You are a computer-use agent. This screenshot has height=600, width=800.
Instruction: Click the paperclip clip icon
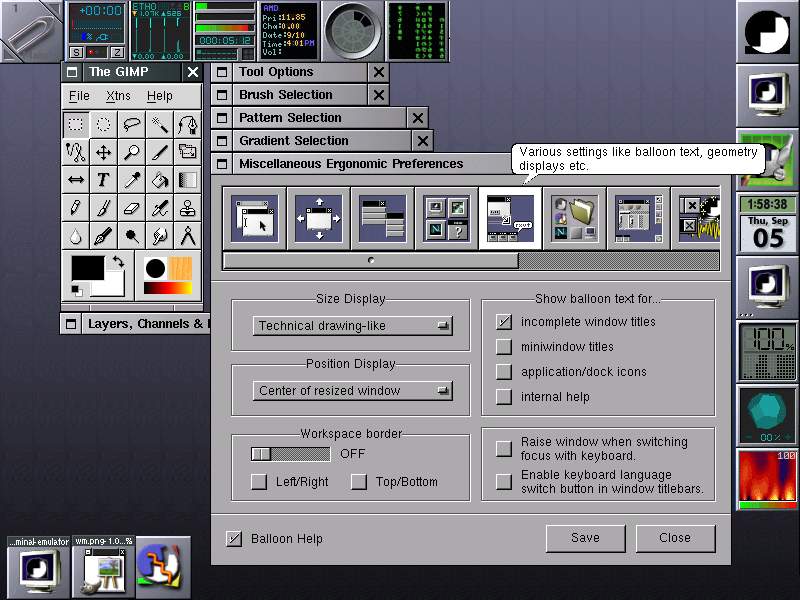(x=31, y=31)
